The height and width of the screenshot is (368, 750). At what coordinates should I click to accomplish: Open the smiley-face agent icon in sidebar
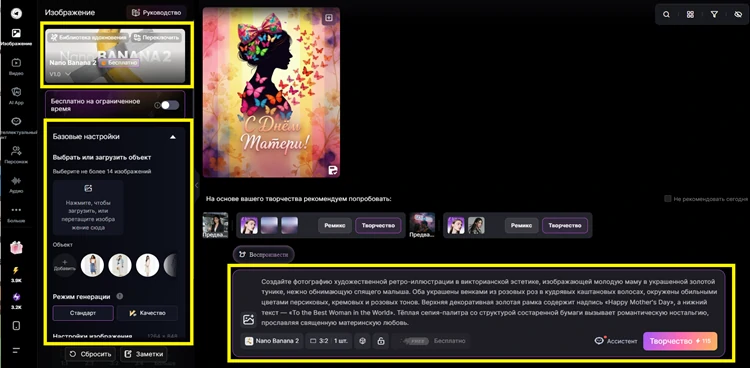coord(16,122)
